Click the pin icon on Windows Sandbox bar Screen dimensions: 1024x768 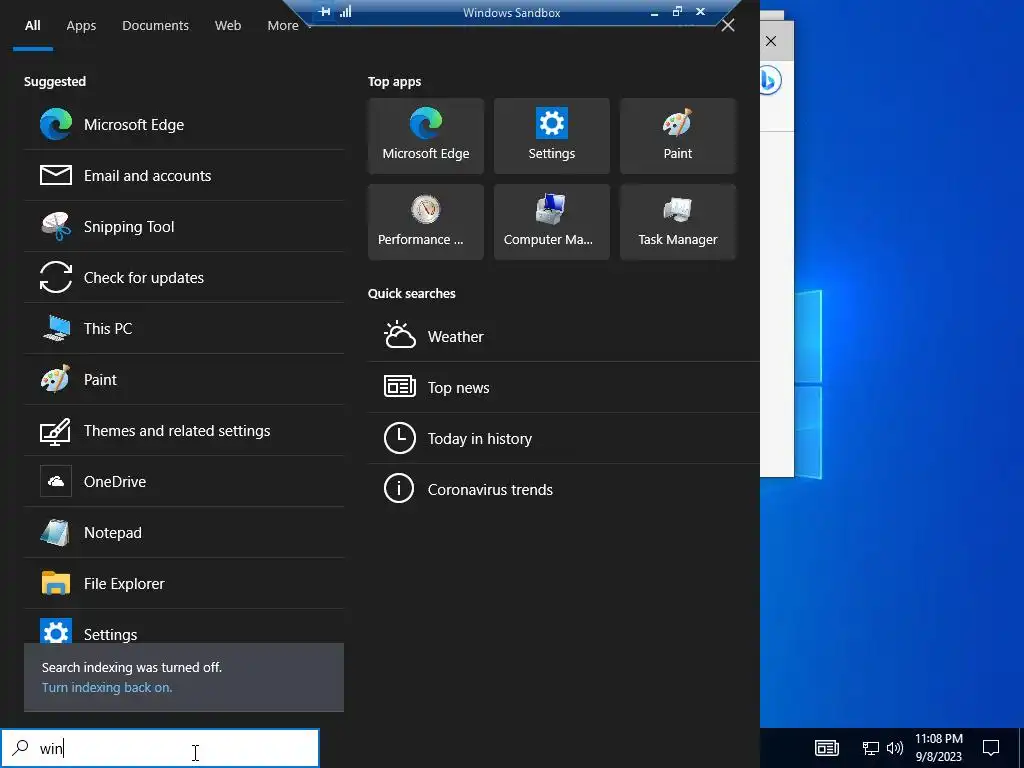coord(325,11)
